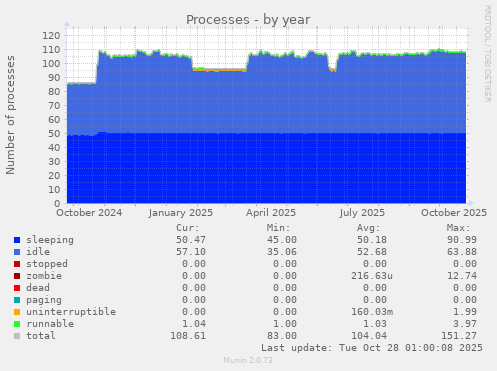
Task: Click the total legend color swatch
Action: click(17, 336)
